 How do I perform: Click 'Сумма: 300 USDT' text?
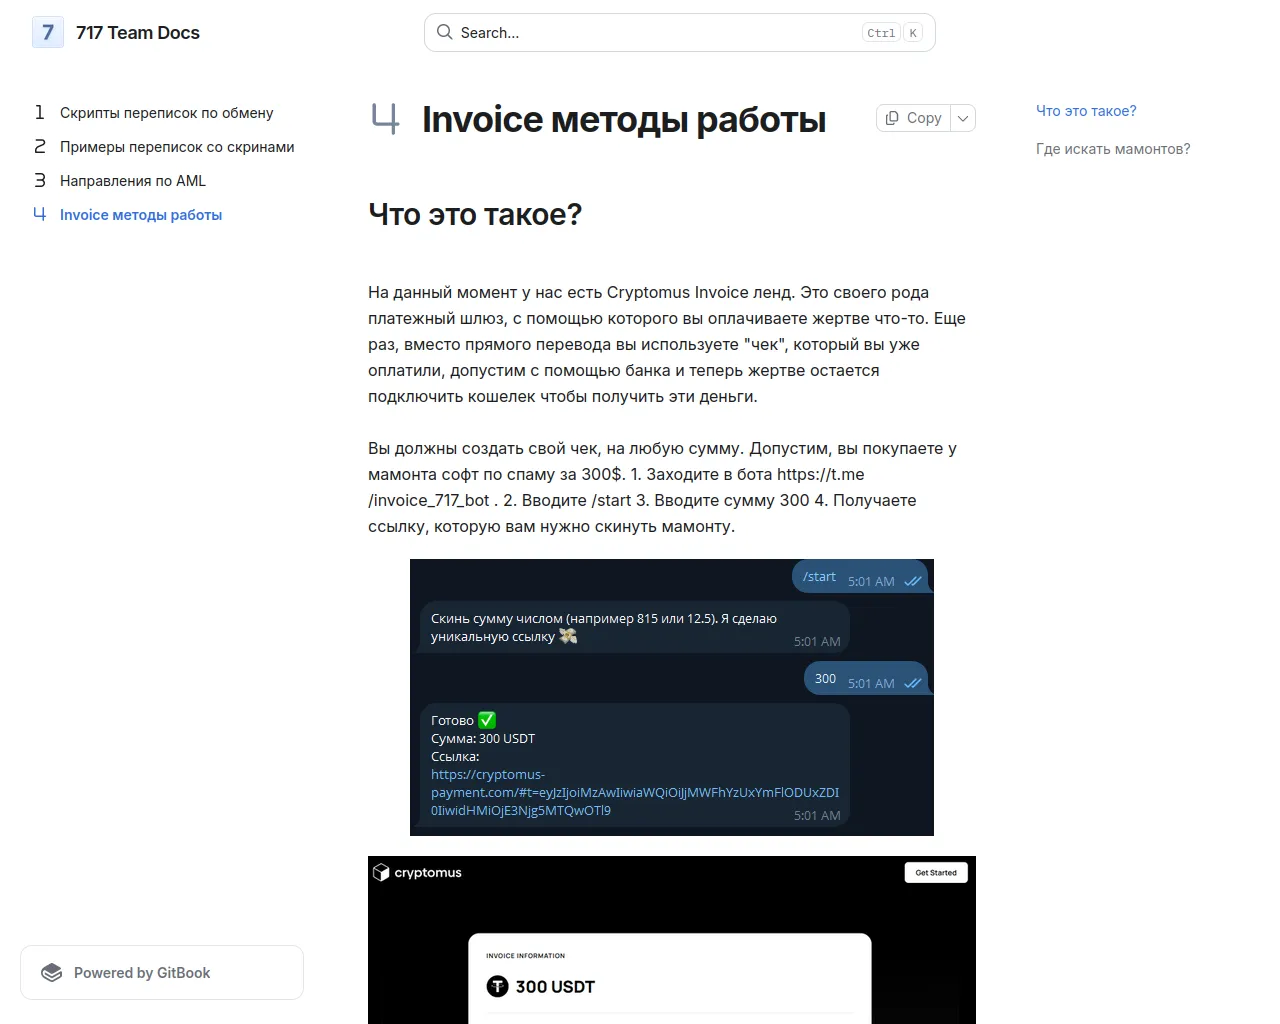[483, 738]
